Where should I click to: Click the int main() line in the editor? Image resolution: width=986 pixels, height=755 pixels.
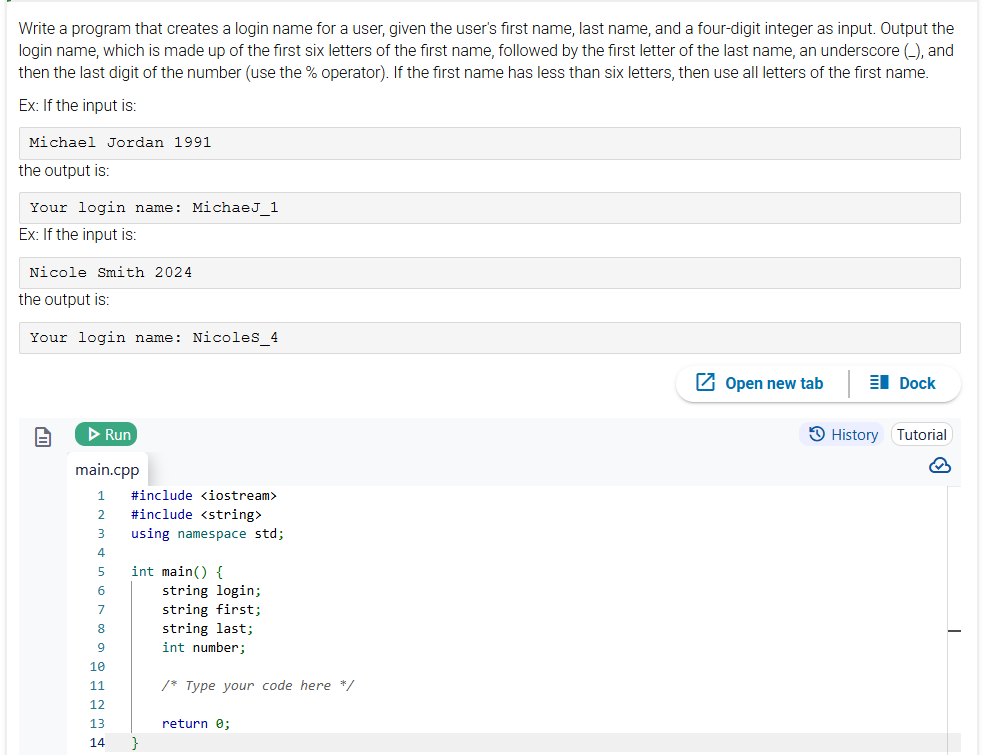[x=175, y=571]
